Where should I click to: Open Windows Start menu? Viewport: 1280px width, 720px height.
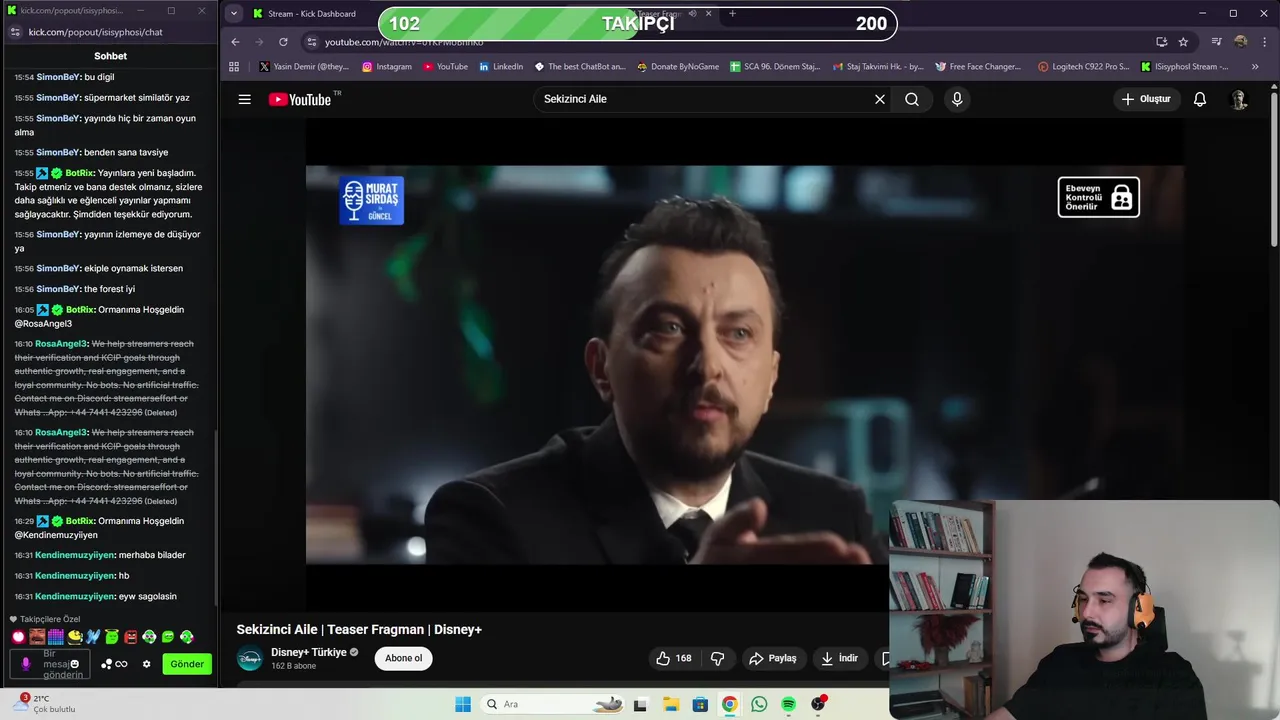pyautogui.click(x=463, y=704)
